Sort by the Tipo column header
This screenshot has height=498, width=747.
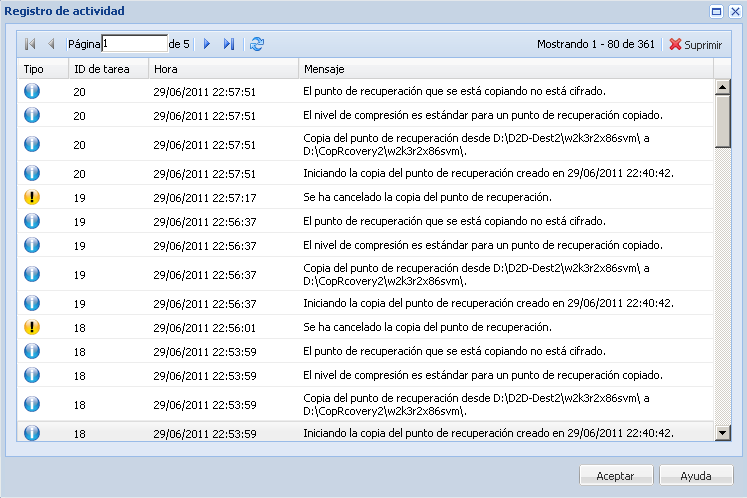[43, 69]
